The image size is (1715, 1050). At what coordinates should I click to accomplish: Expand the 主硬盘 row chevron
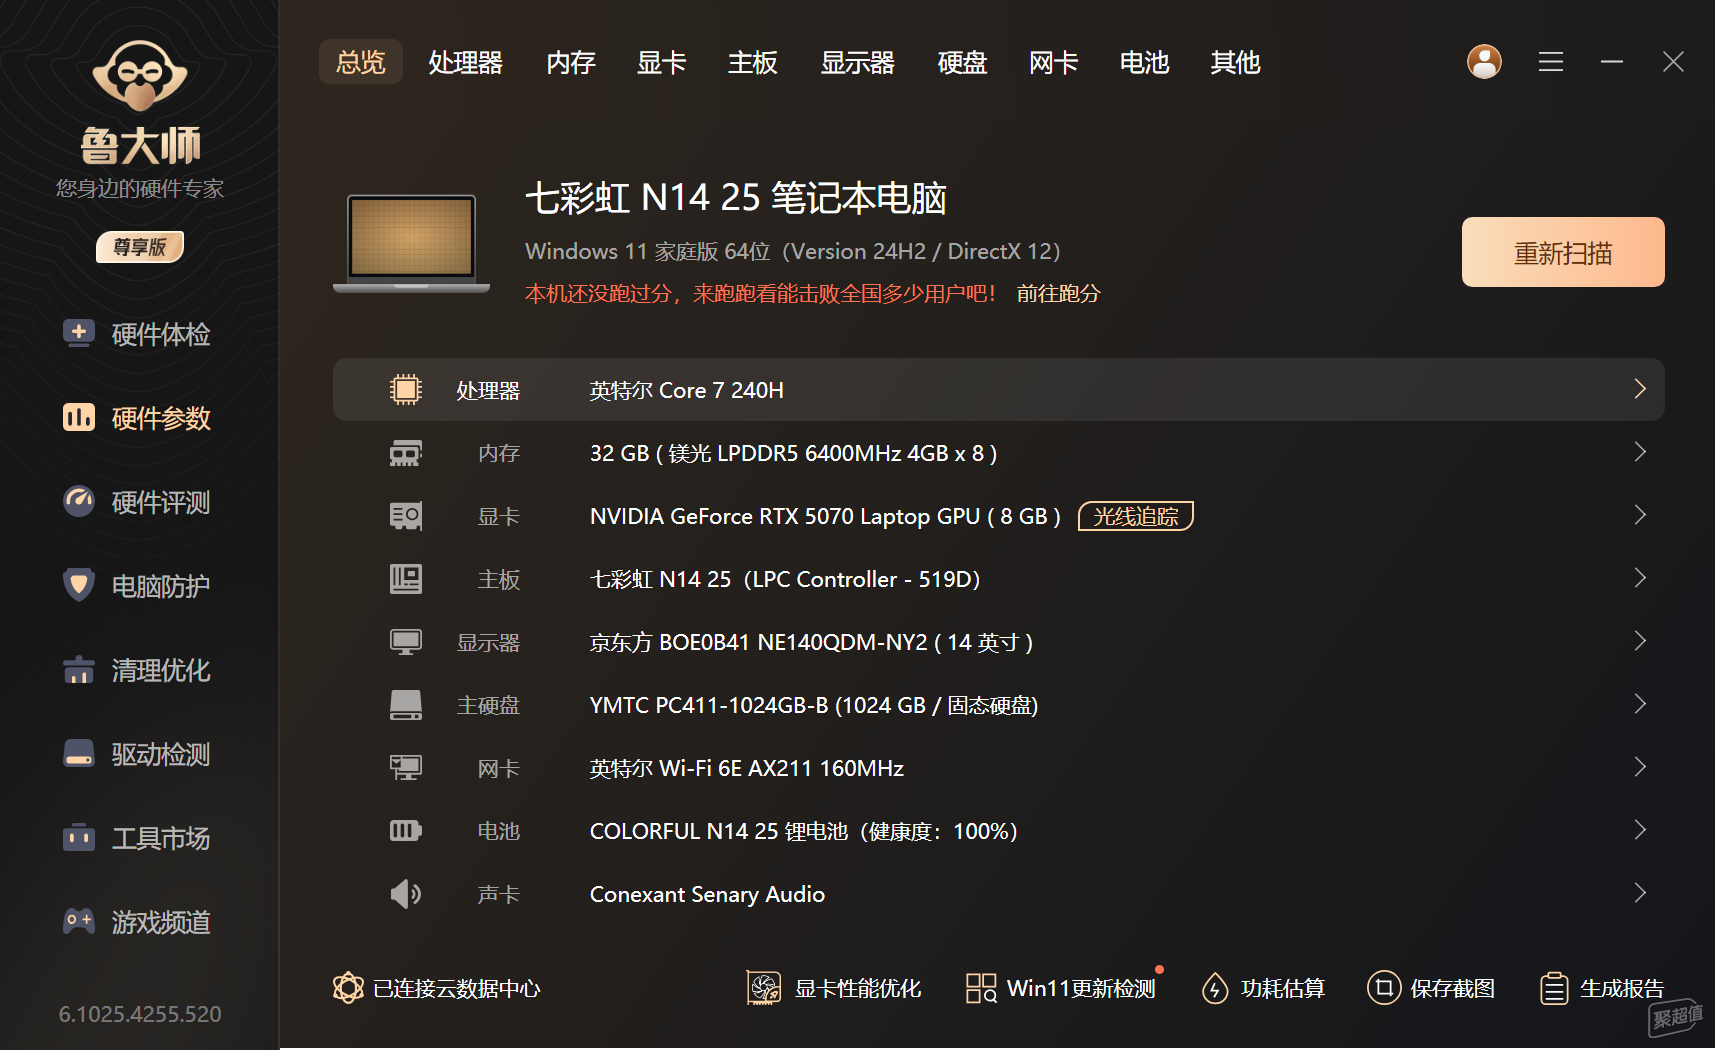[1640, 704]
